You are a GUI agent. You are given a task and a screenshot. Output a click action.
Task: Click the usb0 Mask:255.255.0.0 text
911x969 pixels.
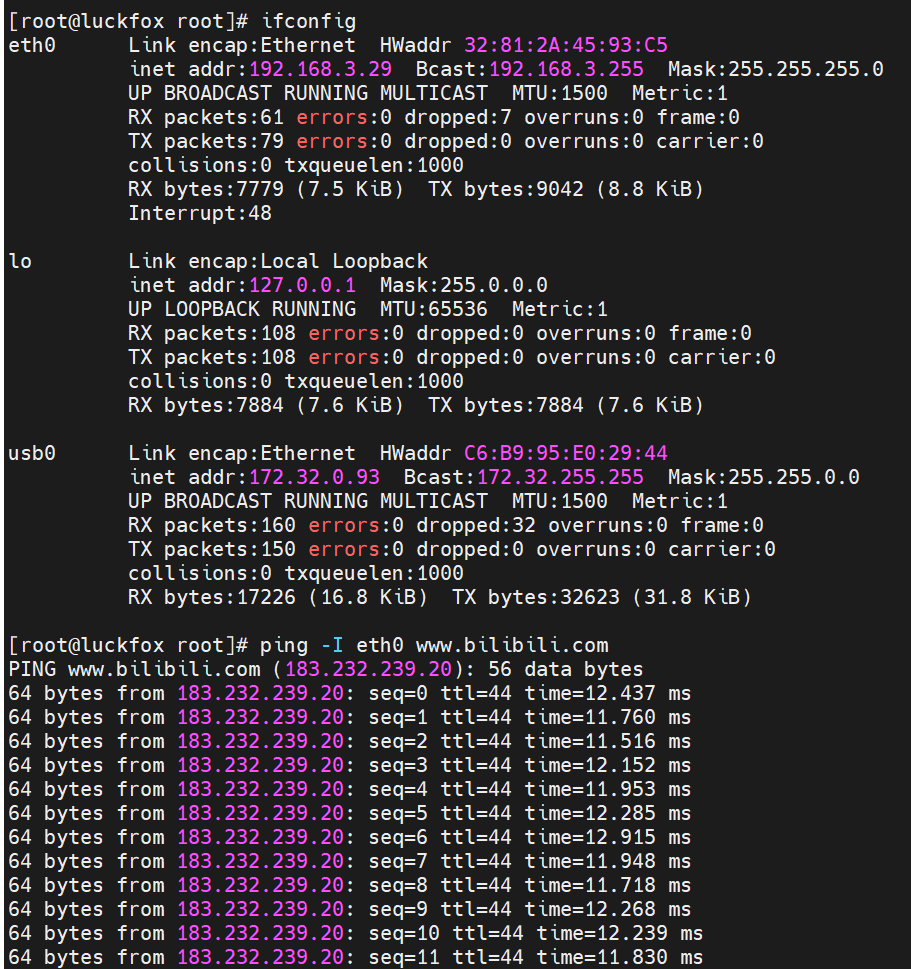pos(763,477)
